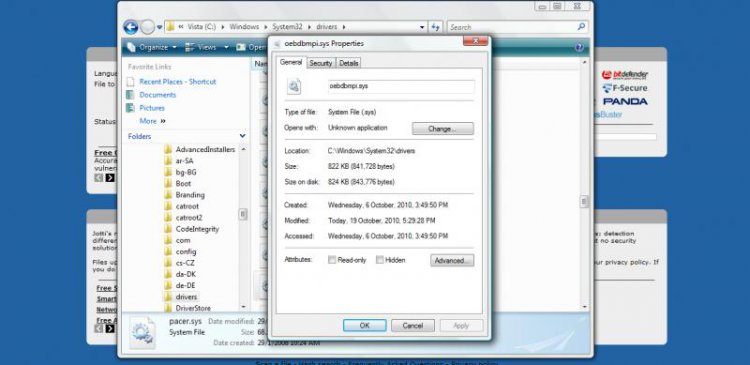
Task: Select the config folder
Action: [186, 252]
